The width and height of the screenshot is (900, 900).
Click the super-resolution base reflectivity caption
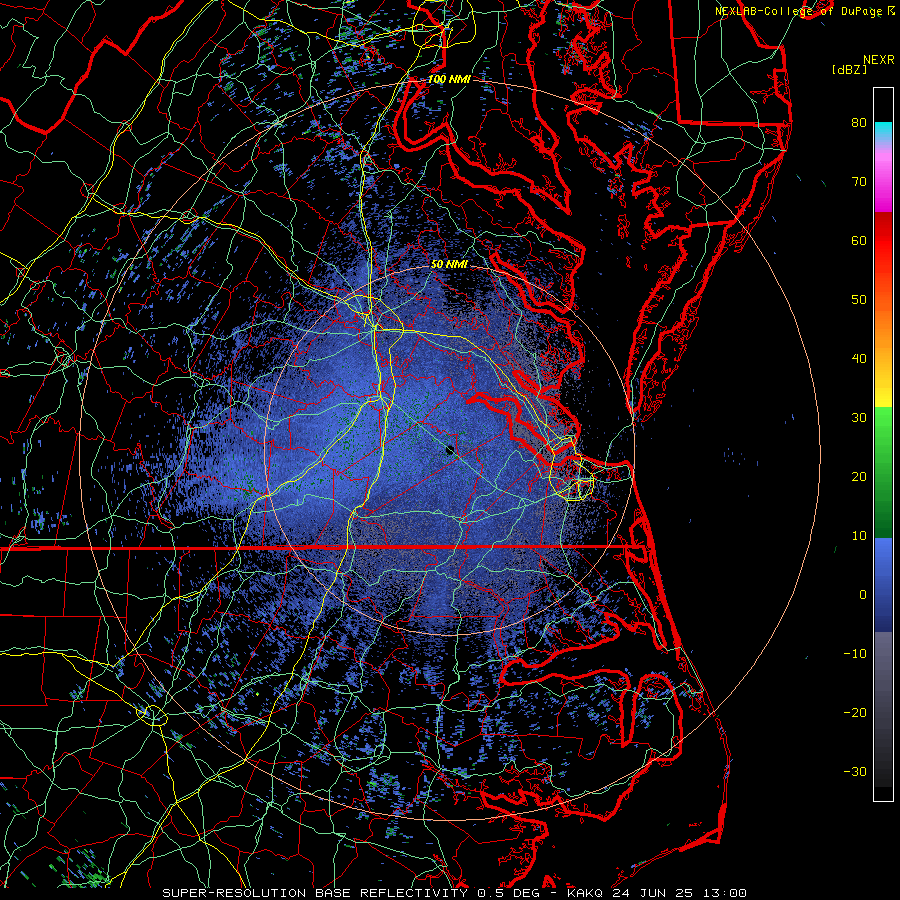point(455,893)
